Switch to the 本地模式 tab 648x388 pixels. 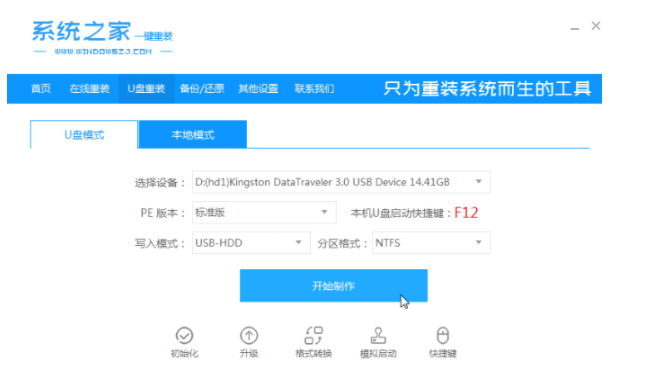point(193,135)
